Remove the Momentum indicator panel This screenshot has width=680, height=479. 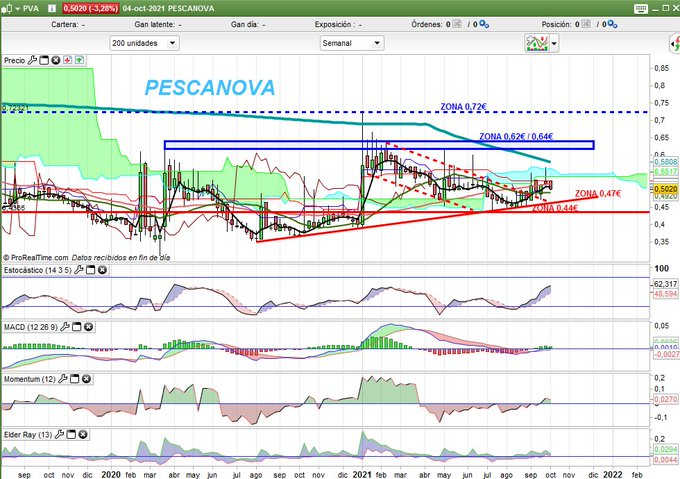[86, 379]
